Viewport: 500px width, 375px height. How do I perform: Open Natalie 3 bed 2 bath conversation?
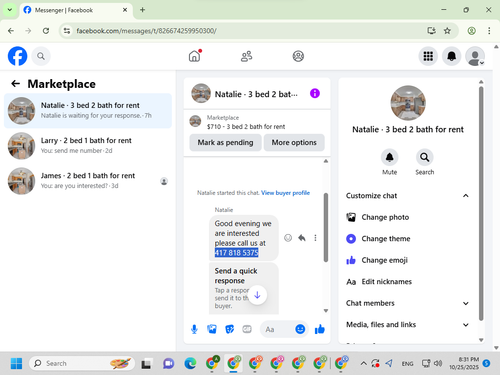coord(88,111)
